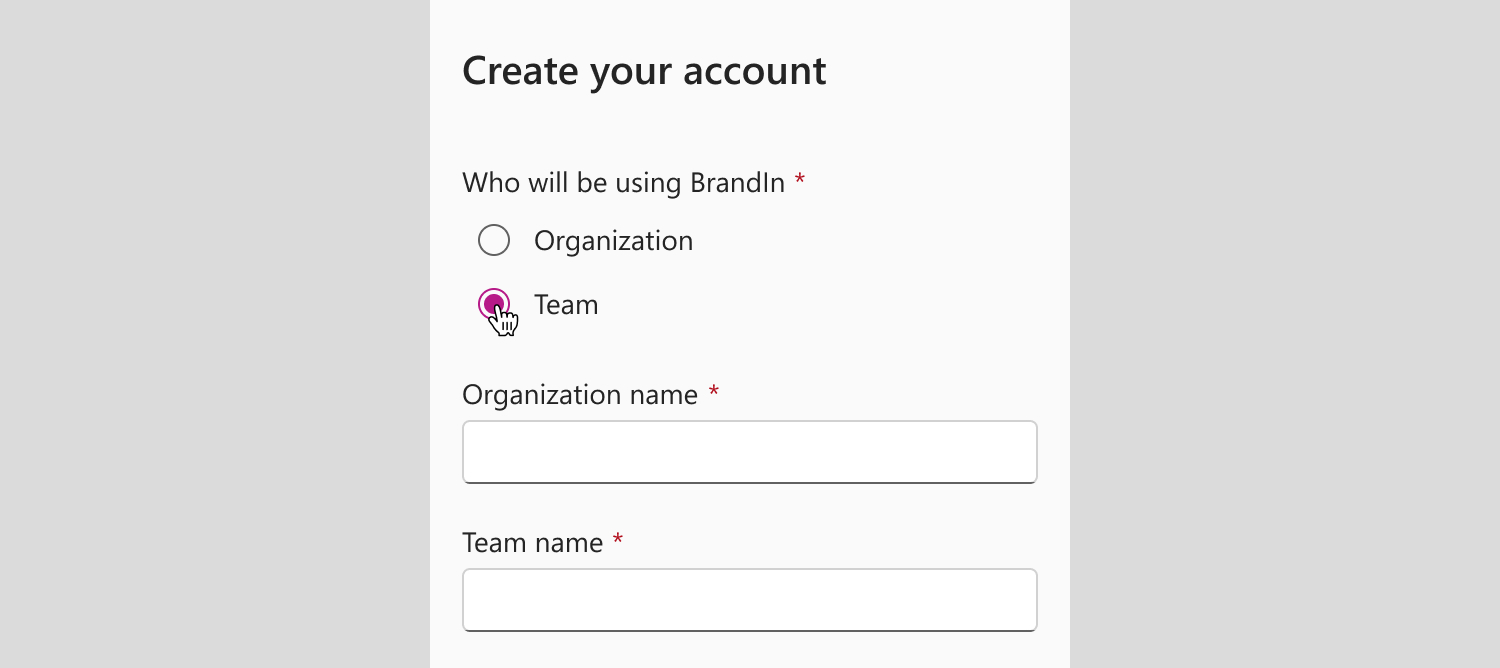
Task: Click the red asterisk beside Team name
Action: (x=618, y=540)
